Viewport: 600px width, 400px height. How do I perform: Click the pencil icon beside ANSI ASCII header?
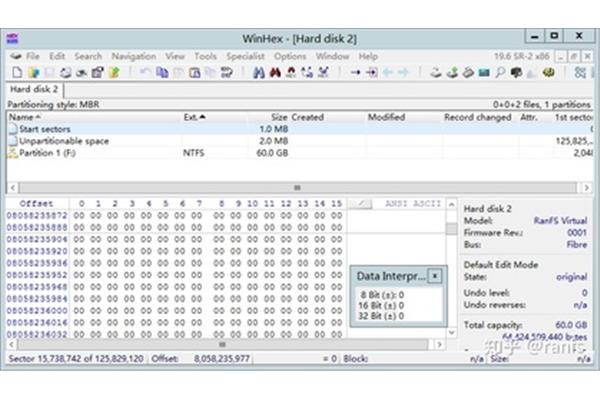[x=360, y=204]
